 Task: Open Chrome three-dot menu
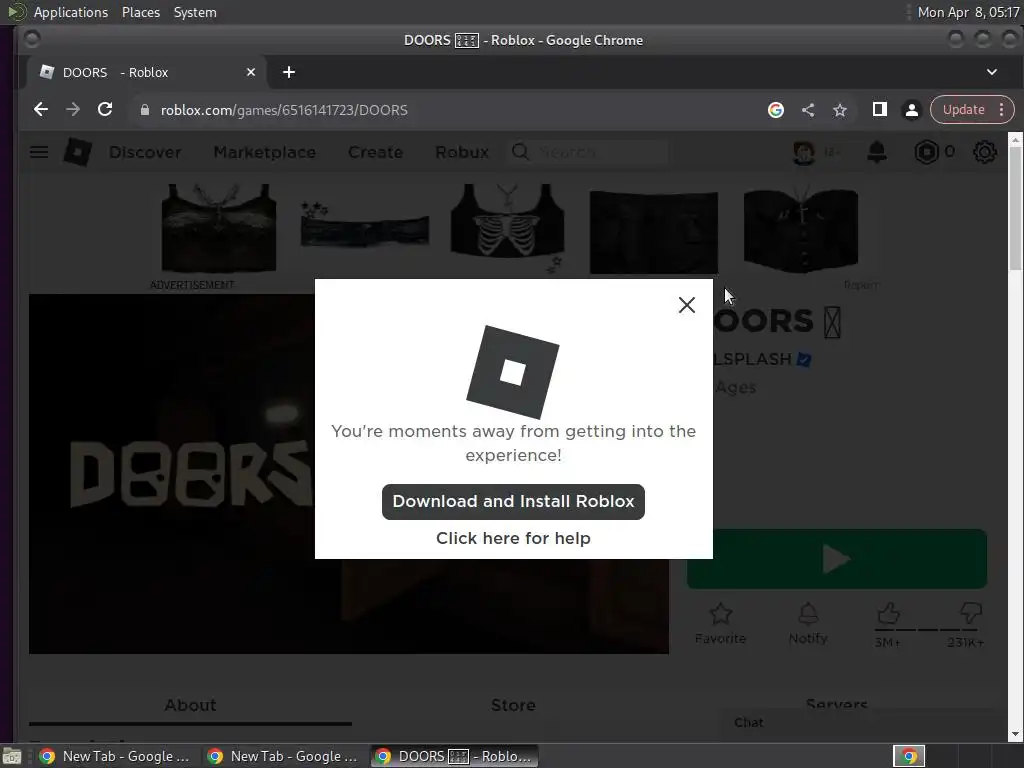(1001, 110)
